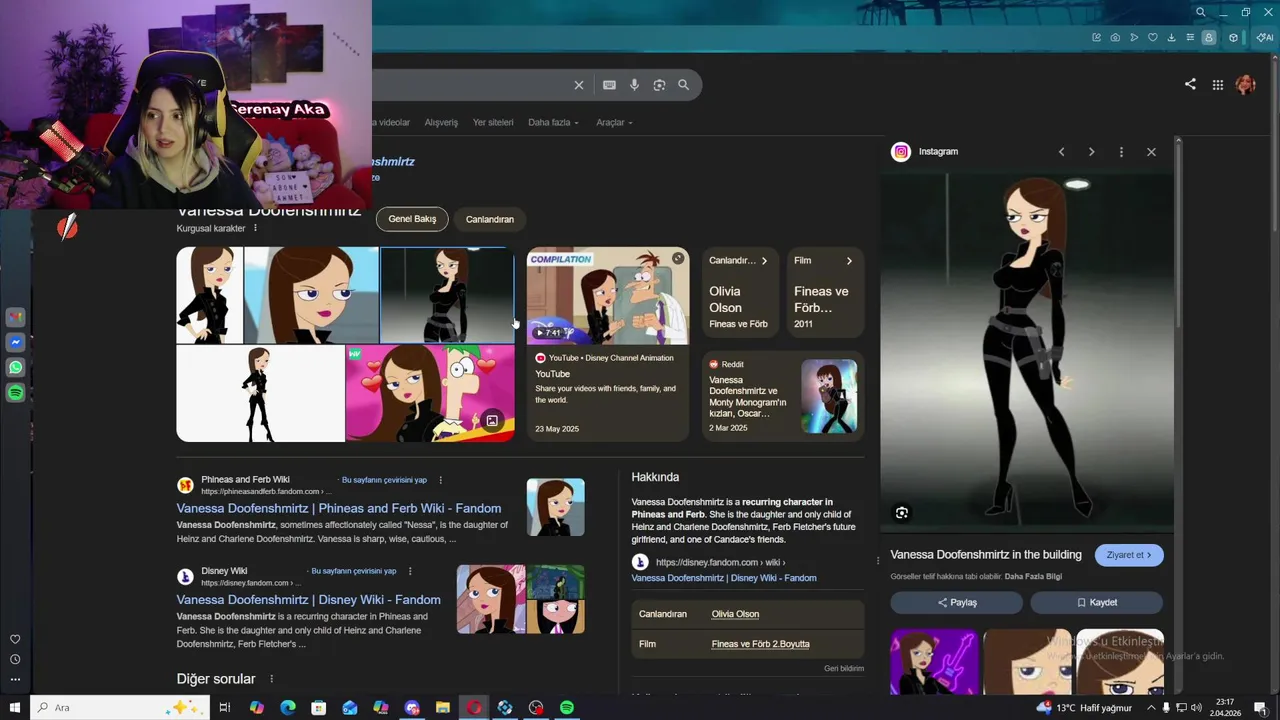The image size is (1280, 720).
Task: Click the Olivia Olson link
Action: pyautogui.click(x=735, y=614)
